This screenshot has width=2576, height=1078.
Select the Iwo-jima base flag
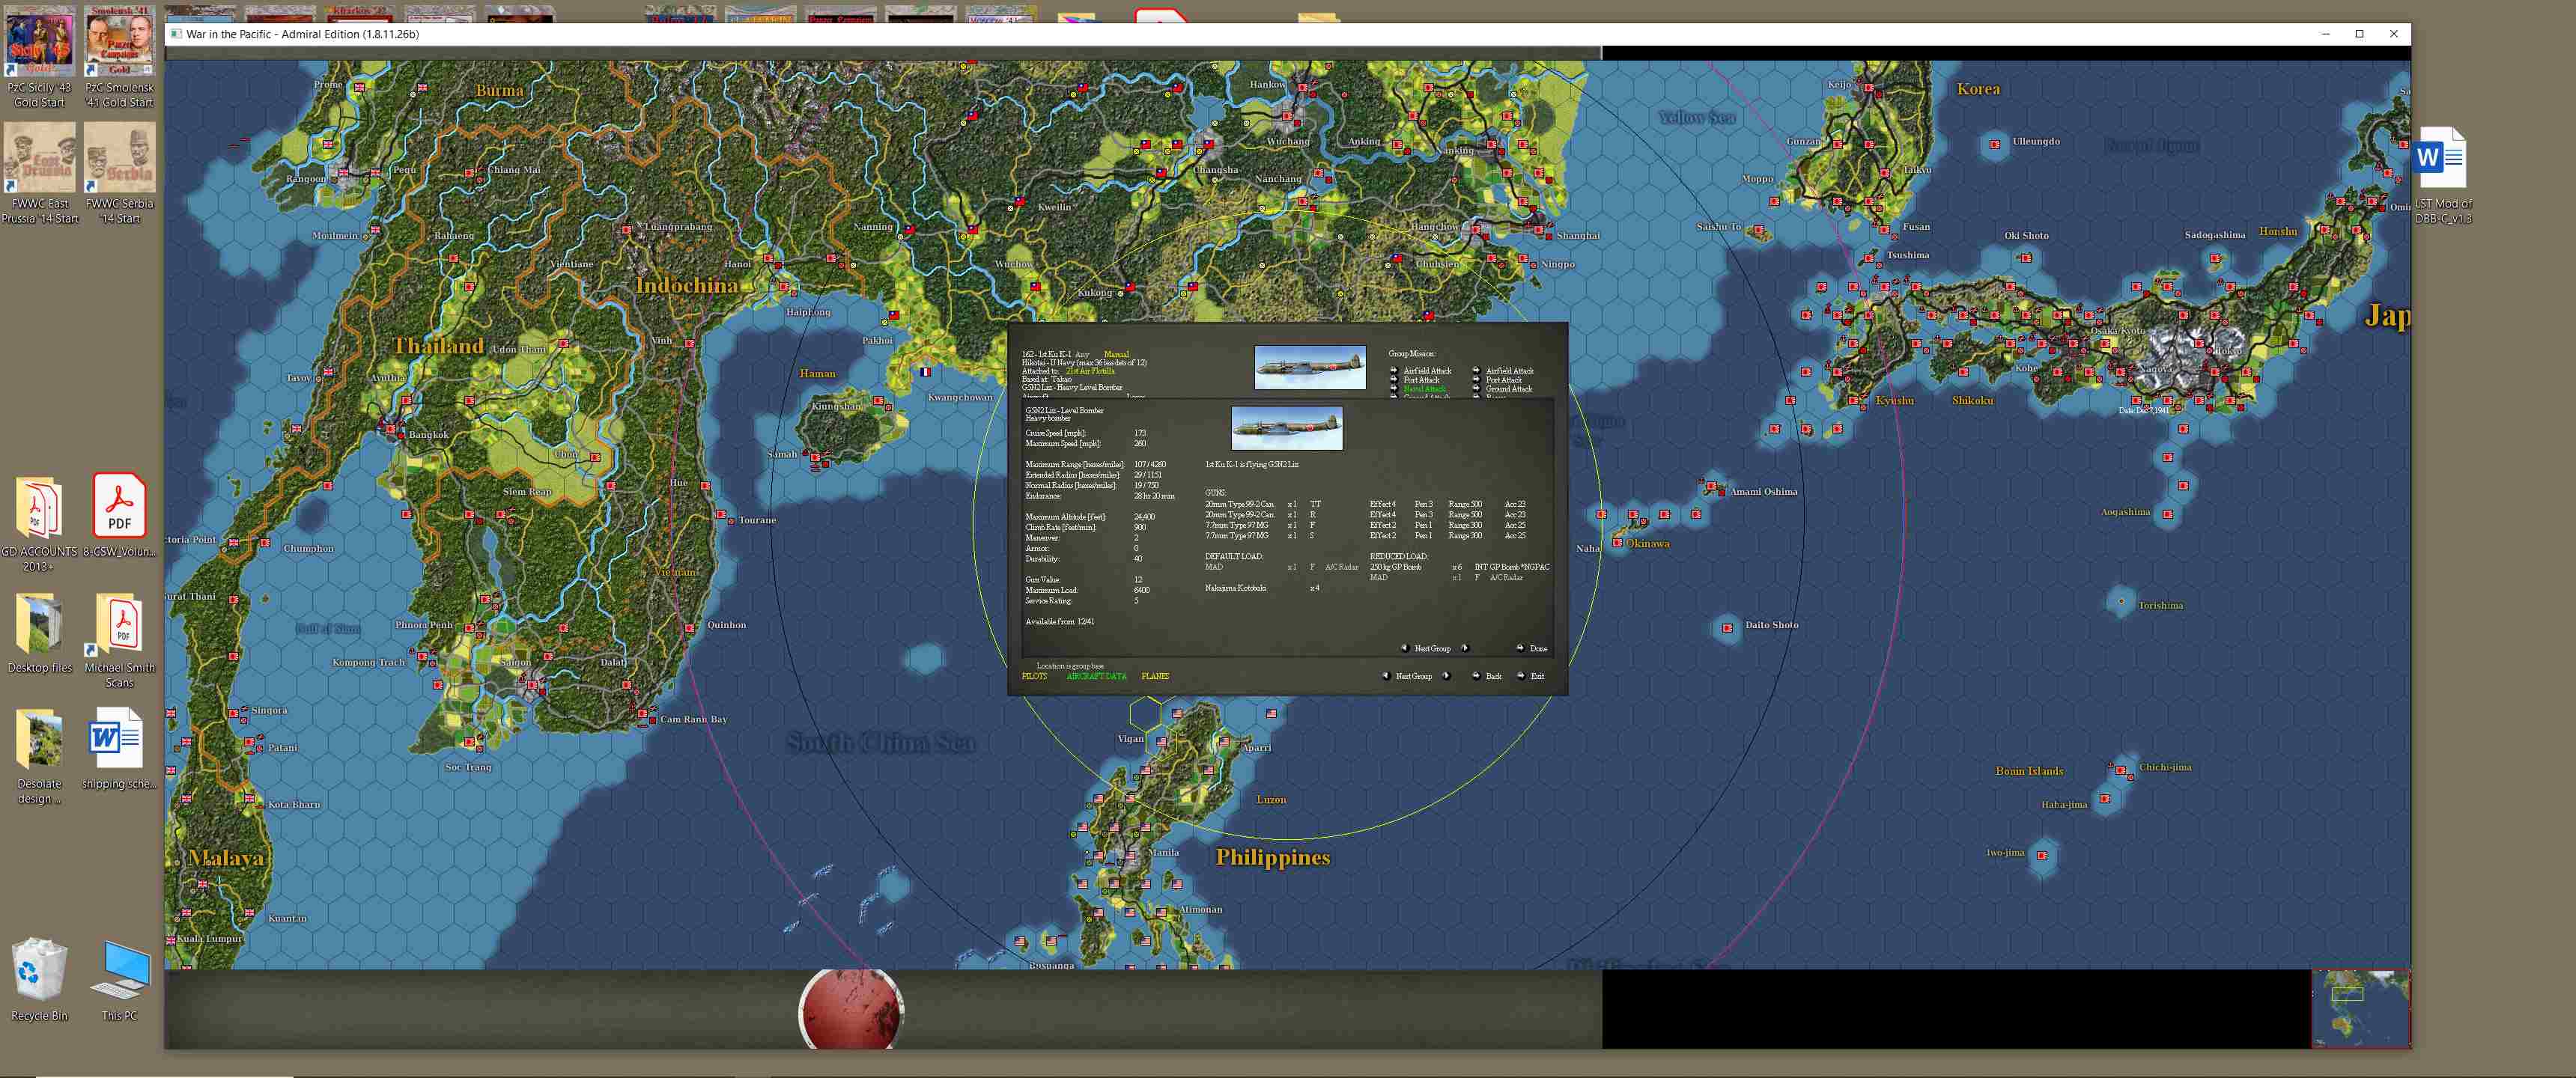click(x=2041, y=855)
